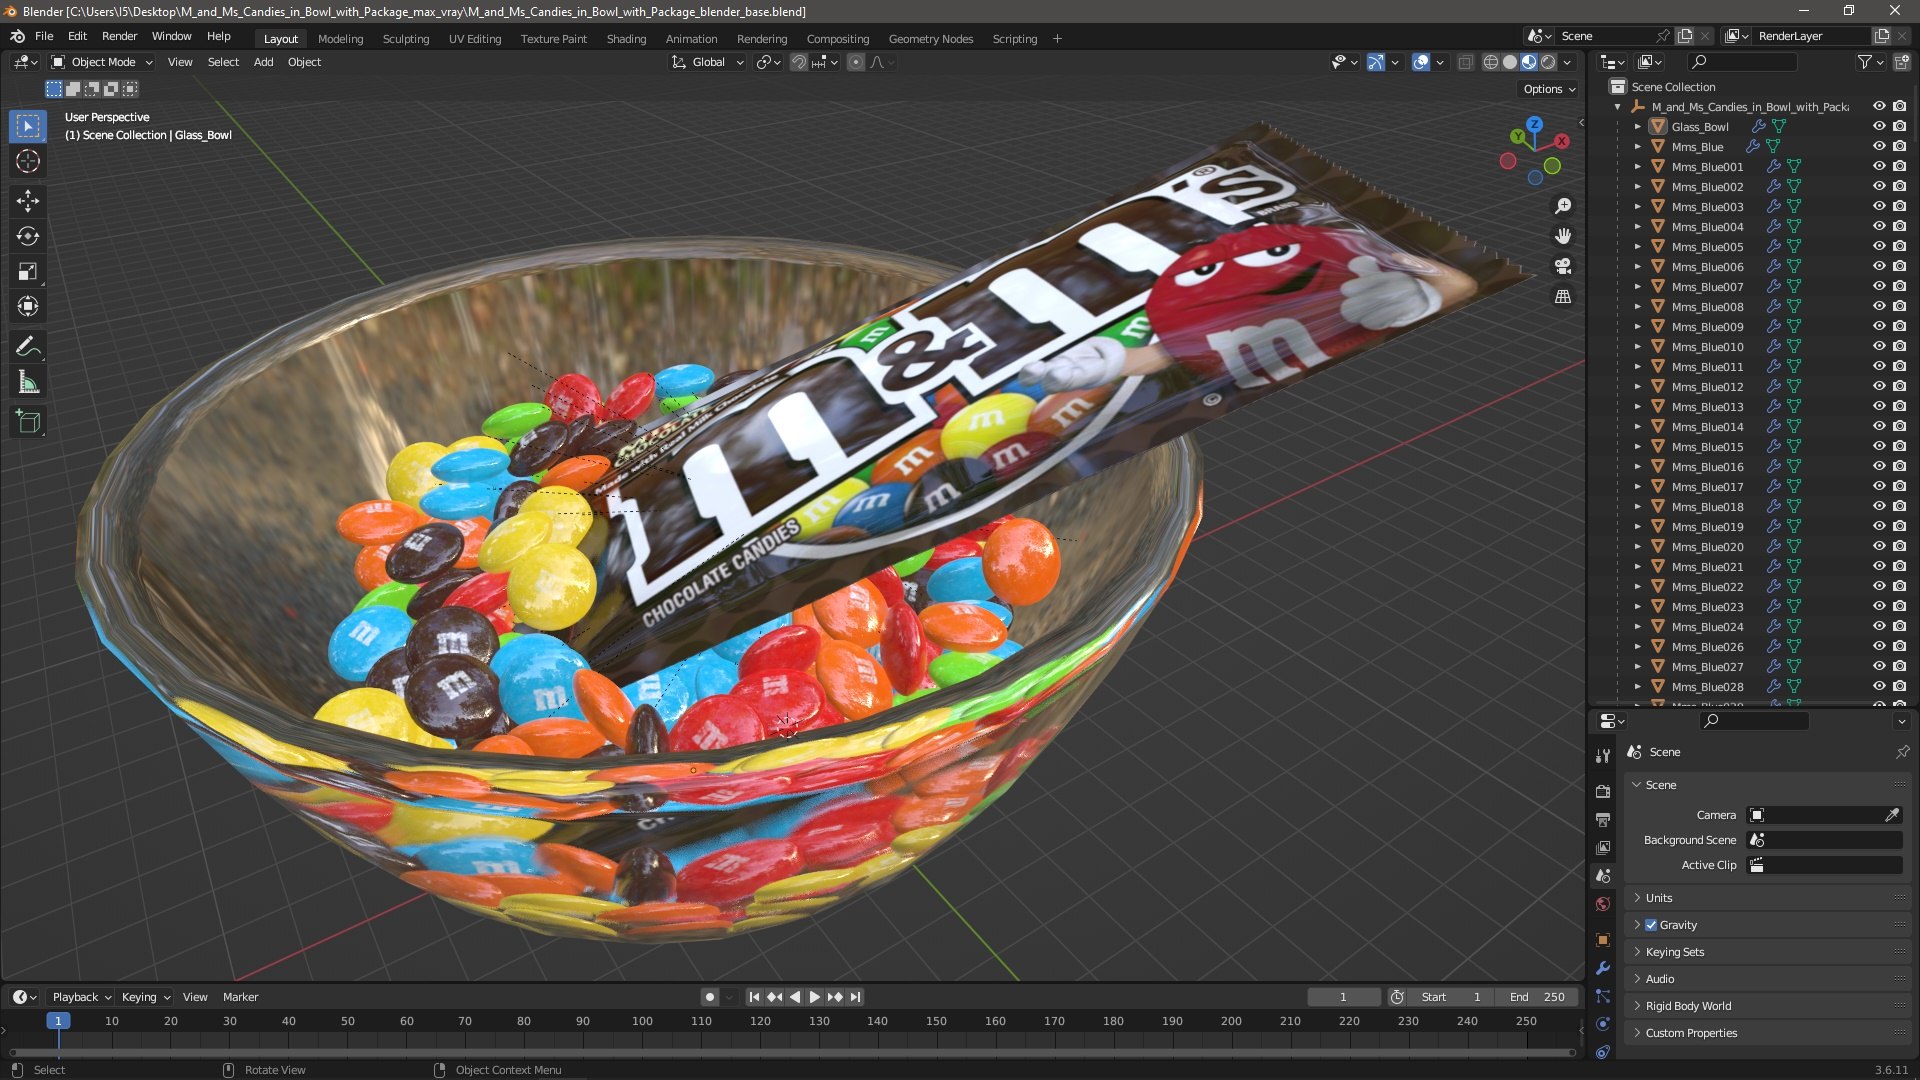Select the Transform tool
Image resolution: width=1920 pixels, height=1080 pixels.
(28, 306)
